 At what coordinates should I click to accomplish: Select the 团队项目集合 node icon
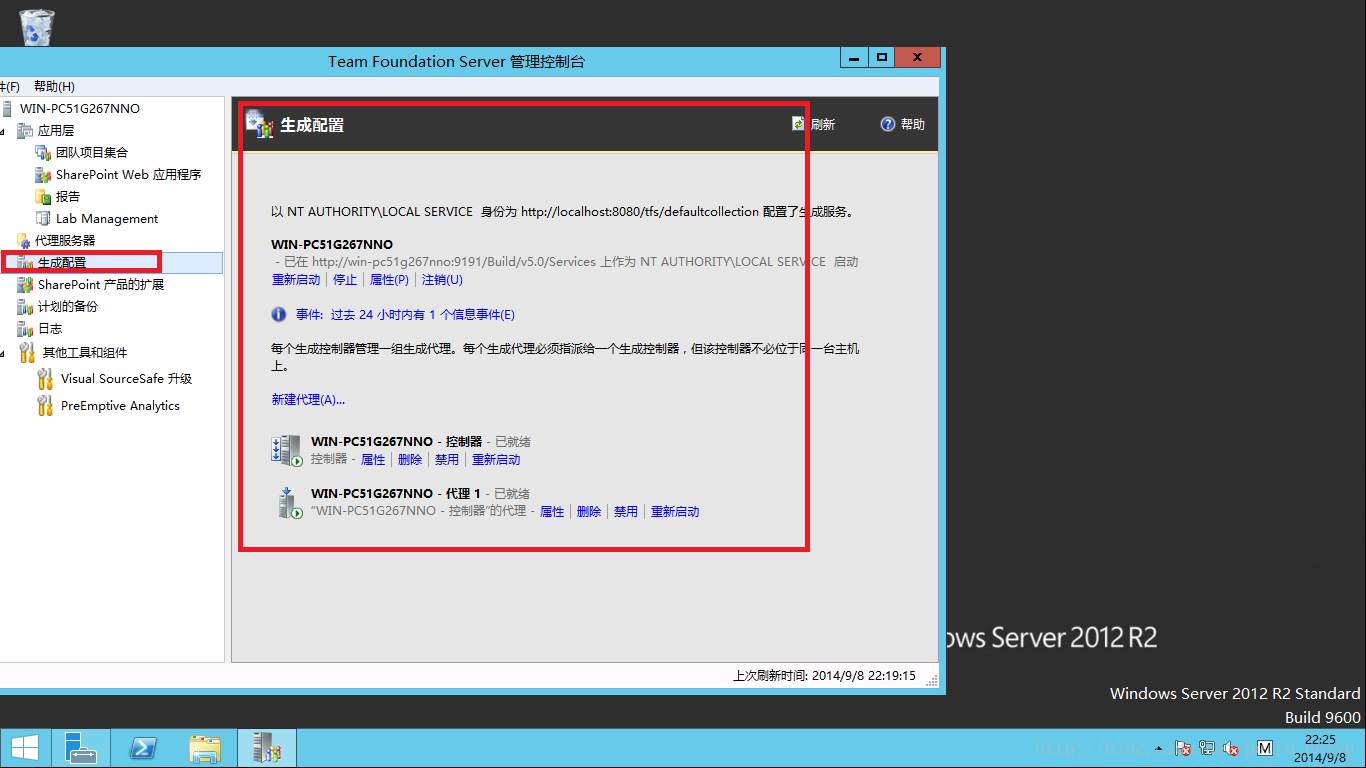[x=43, y=152]
